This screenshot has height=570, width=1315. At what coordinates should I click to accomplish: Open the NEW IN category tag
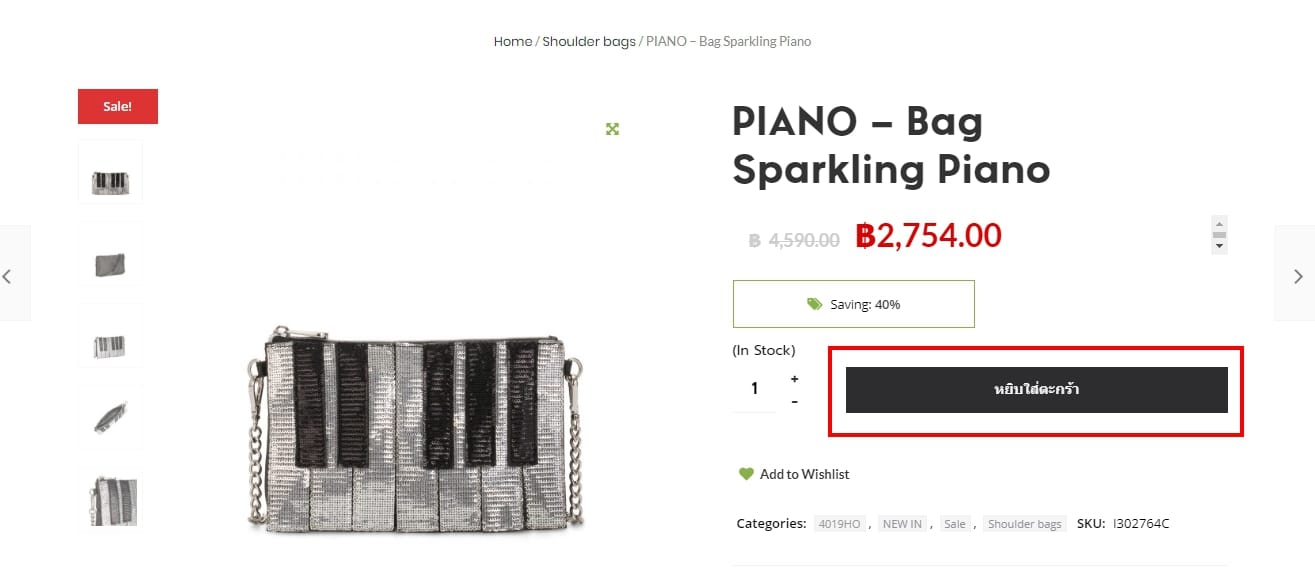click(x=902, y=524)
